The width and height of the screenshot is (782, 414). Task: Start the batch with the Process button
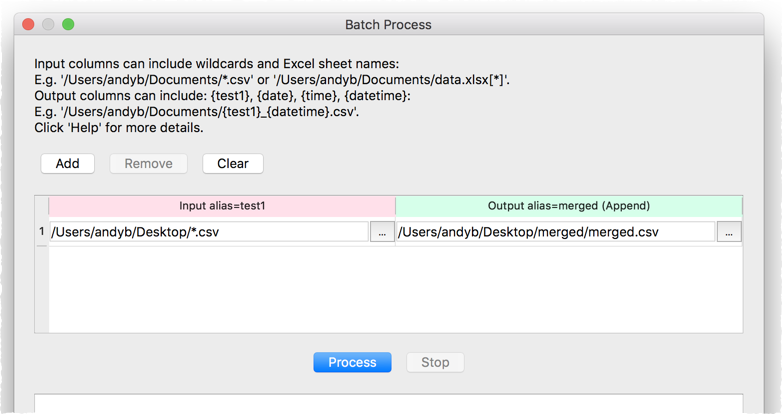pyautogui.click(x=352, y=362)
